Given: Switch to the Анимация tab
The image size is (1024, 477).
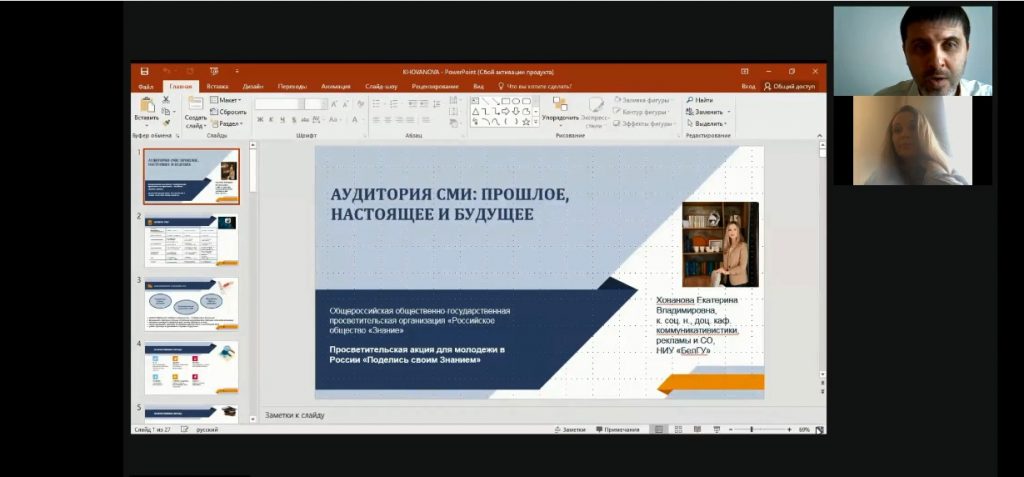Looking at the screenshot, I should (x=336, y=86).
